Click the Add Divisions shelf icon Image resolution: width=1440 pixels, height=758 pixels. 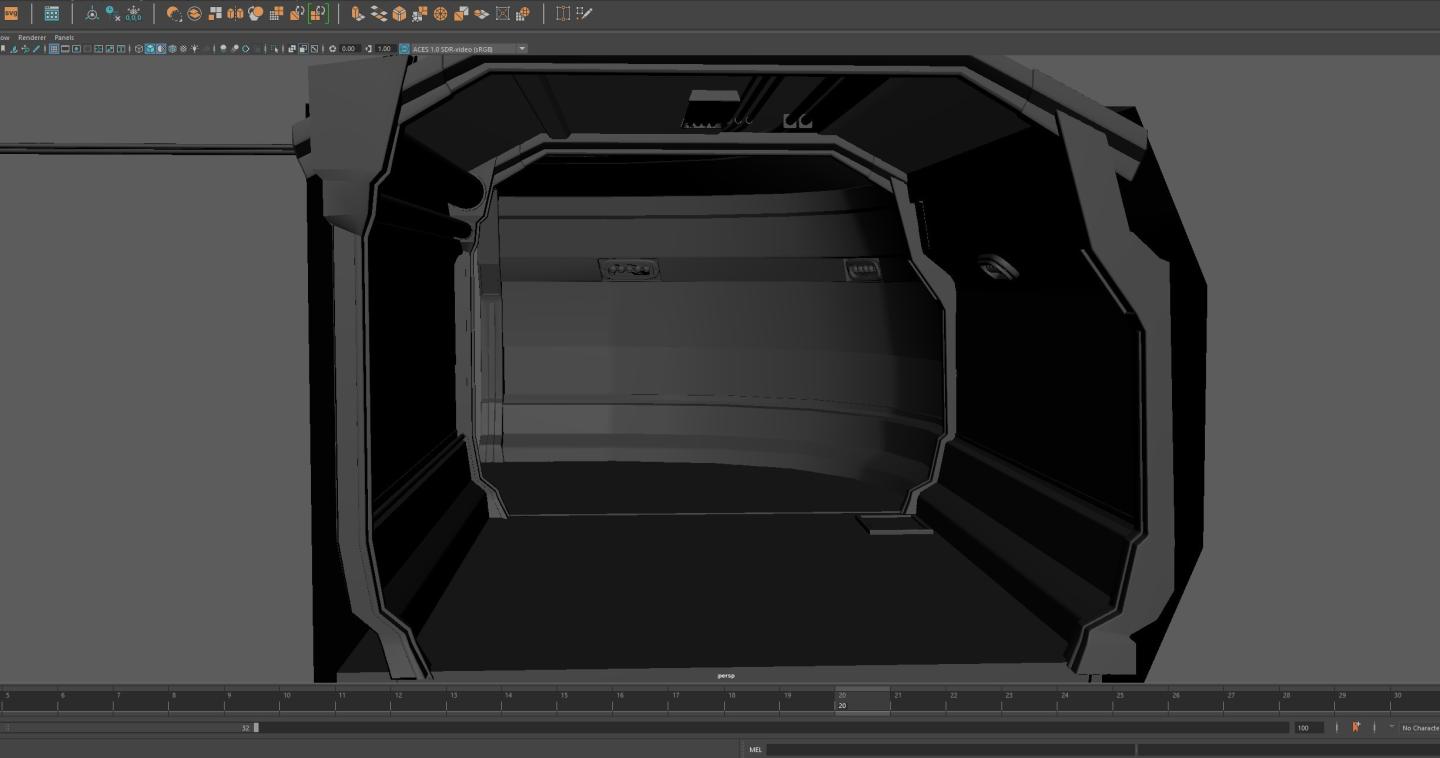tap(420, 14)
